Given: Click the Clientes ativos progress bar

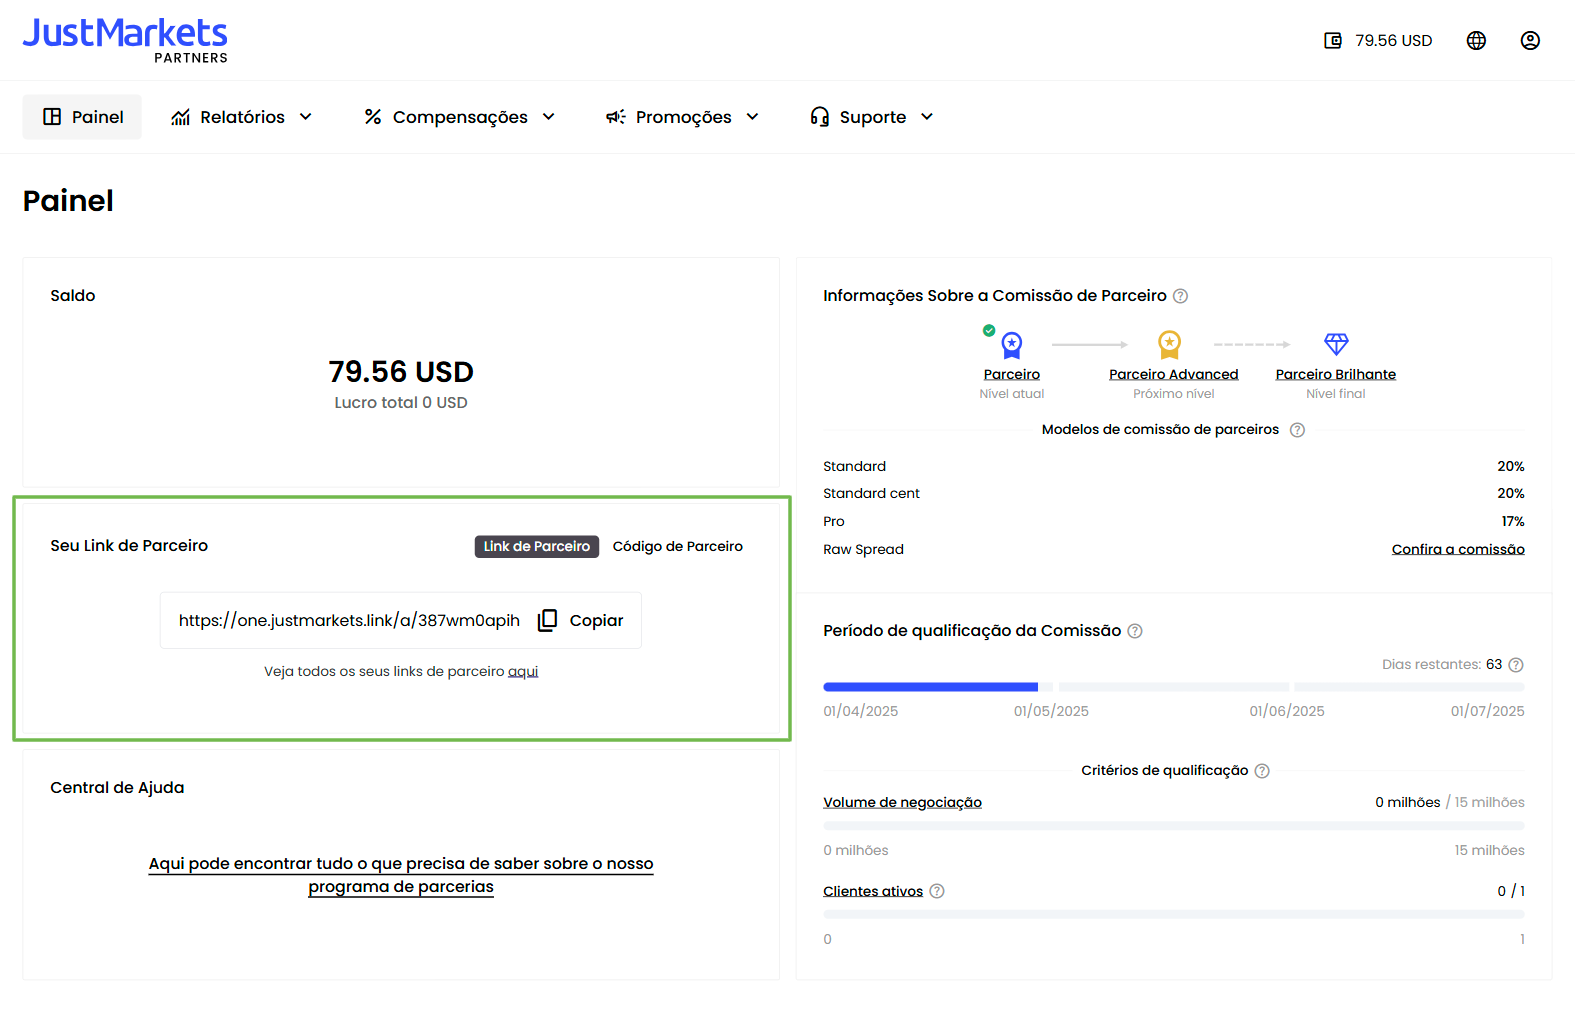Looking at the screenshot, I should coord(1174,914).
